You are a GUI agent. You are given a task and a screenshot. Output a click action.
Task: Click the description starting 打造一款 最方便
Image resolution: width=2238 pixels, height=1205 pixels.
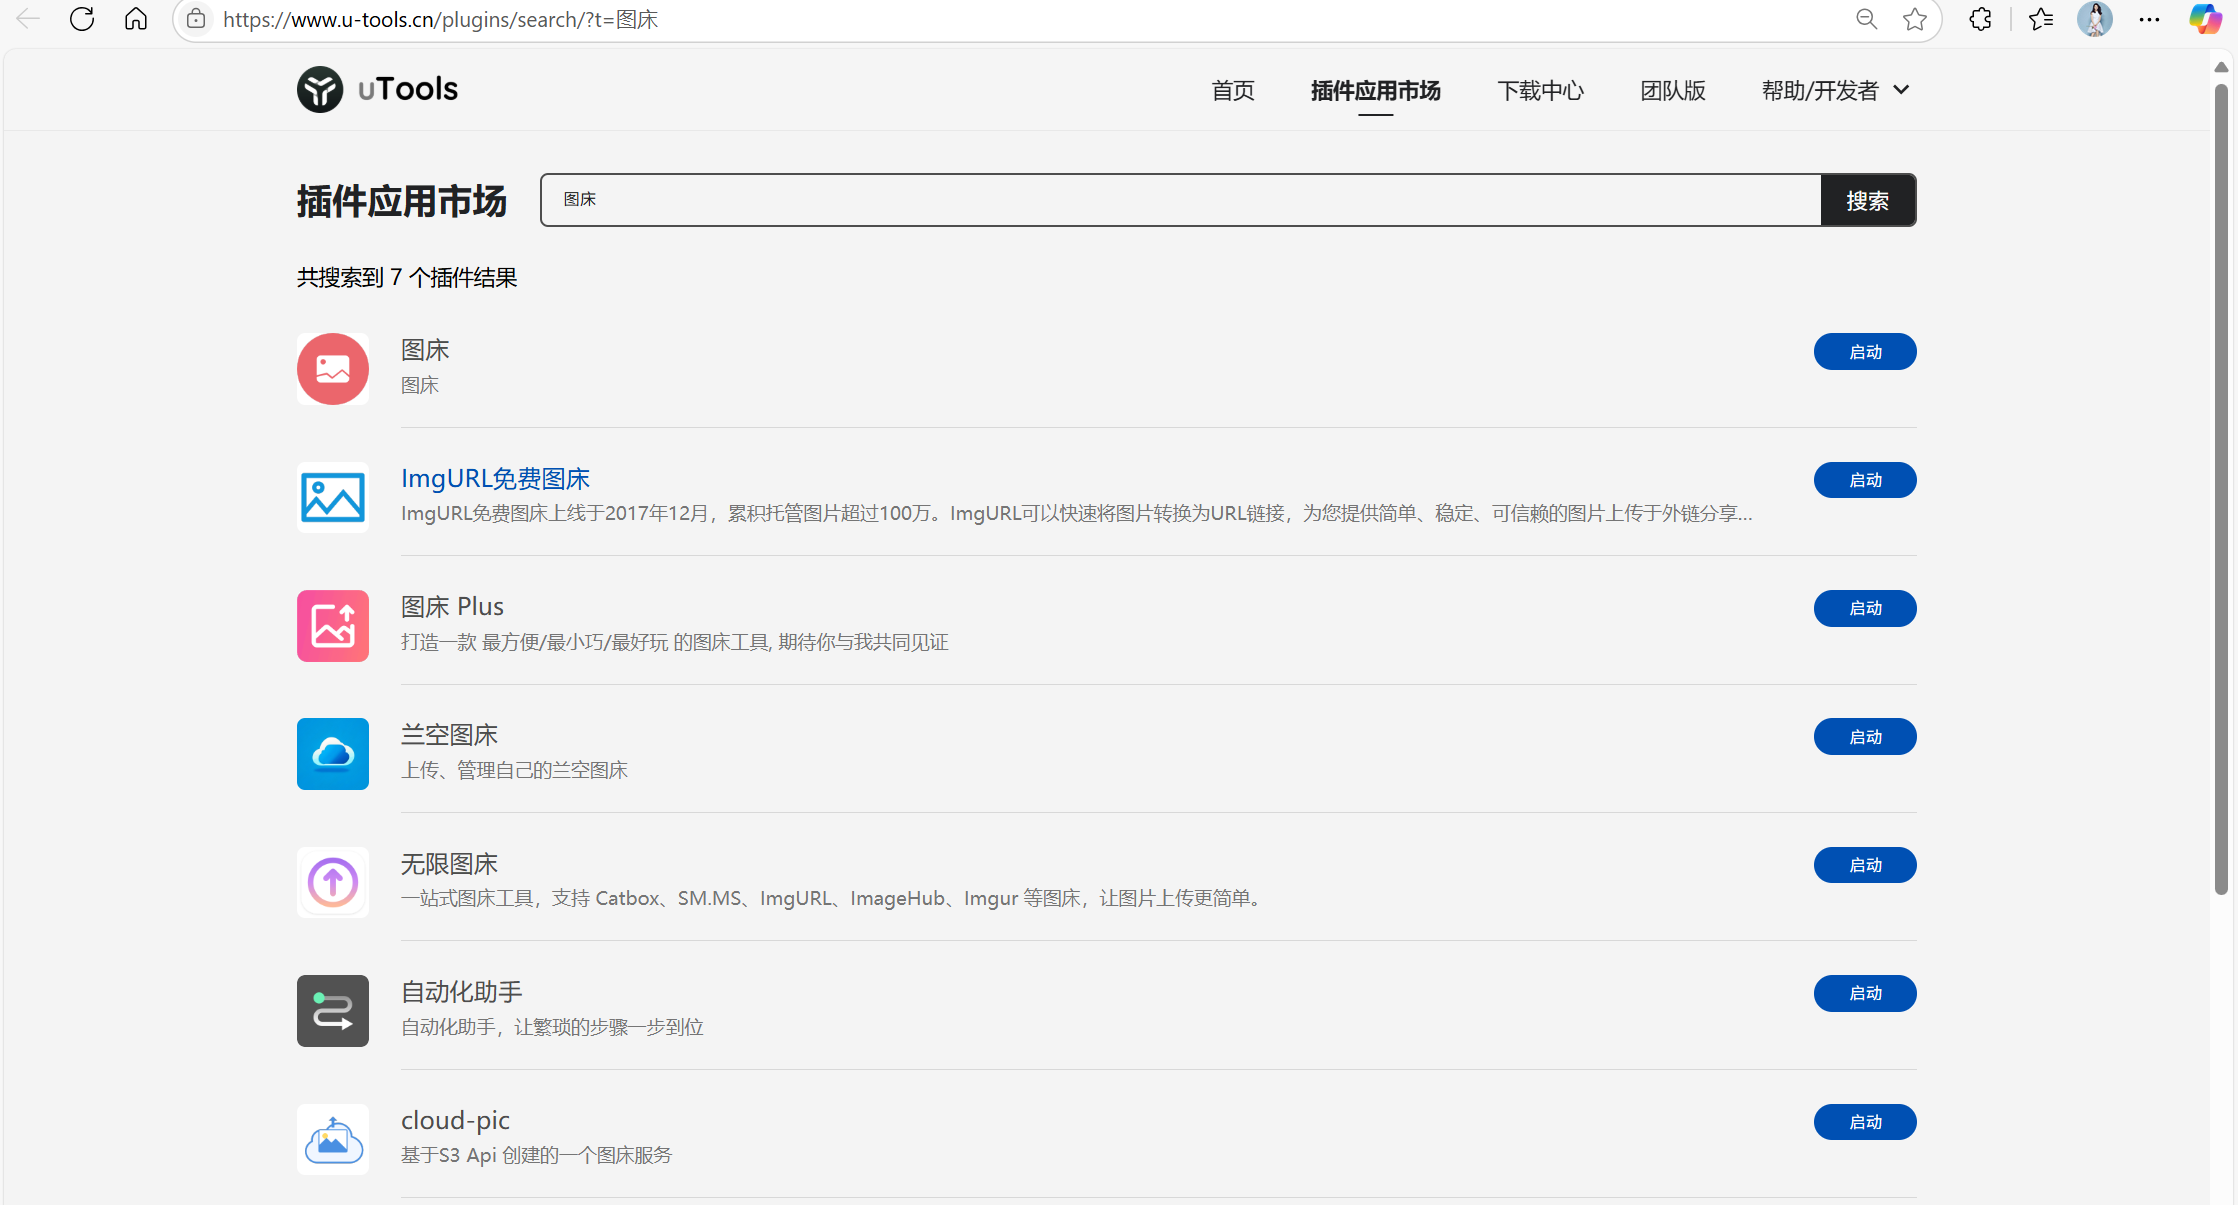pos(675,642)
